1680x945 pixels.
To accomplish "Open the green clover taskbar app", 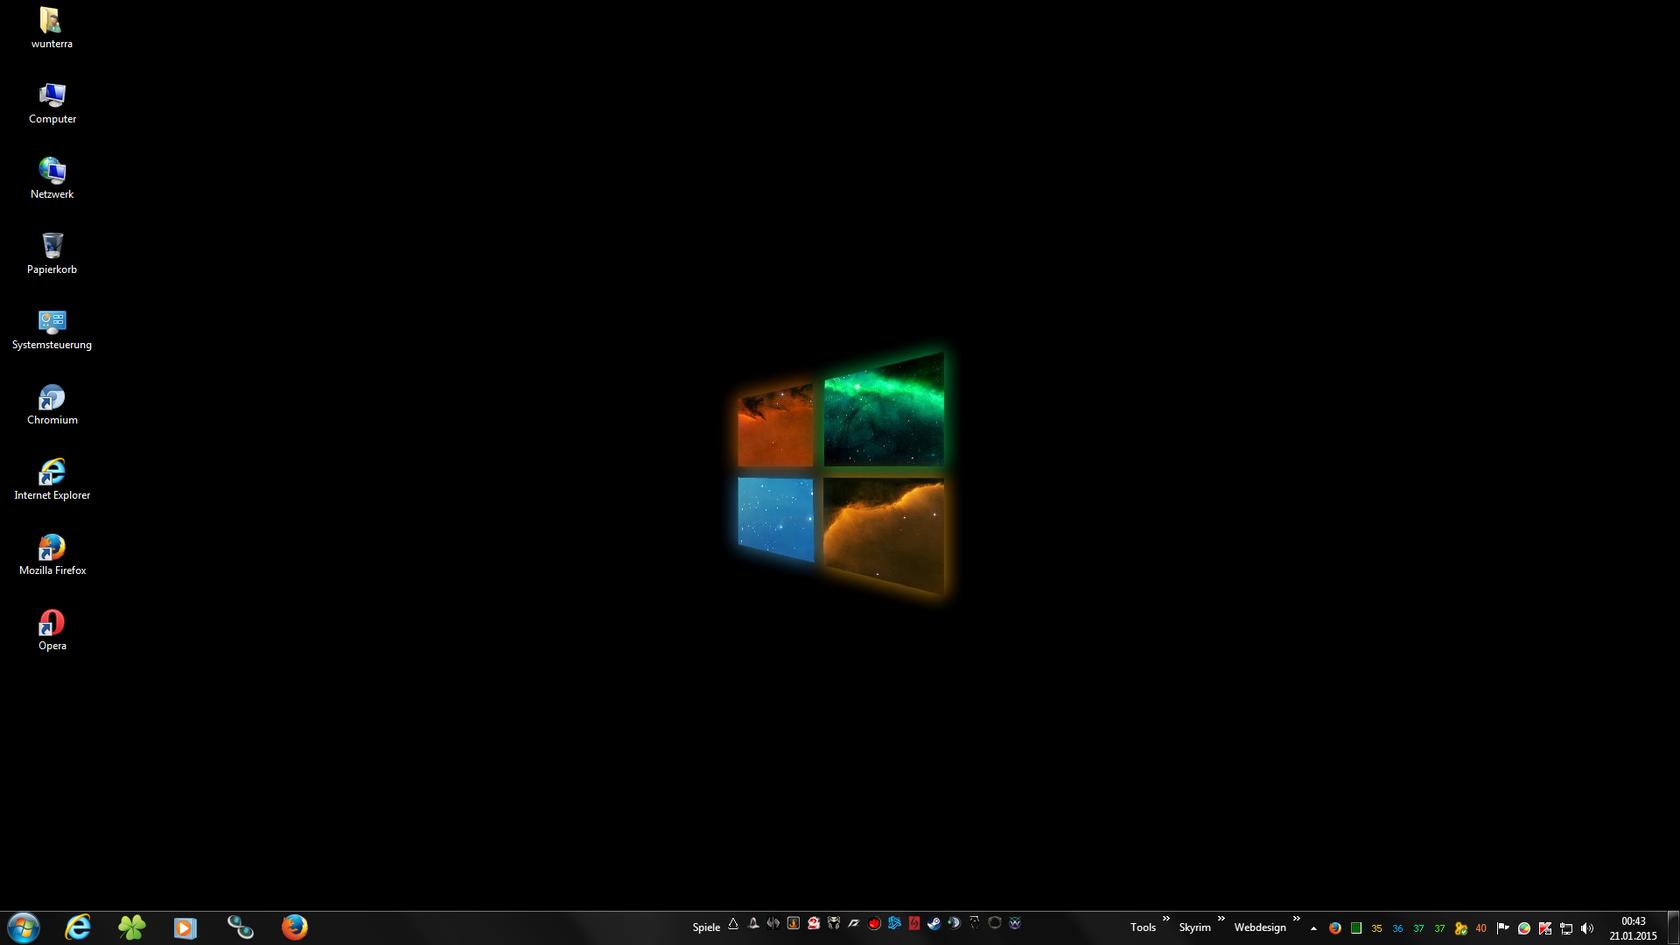I will coord(132,927).
